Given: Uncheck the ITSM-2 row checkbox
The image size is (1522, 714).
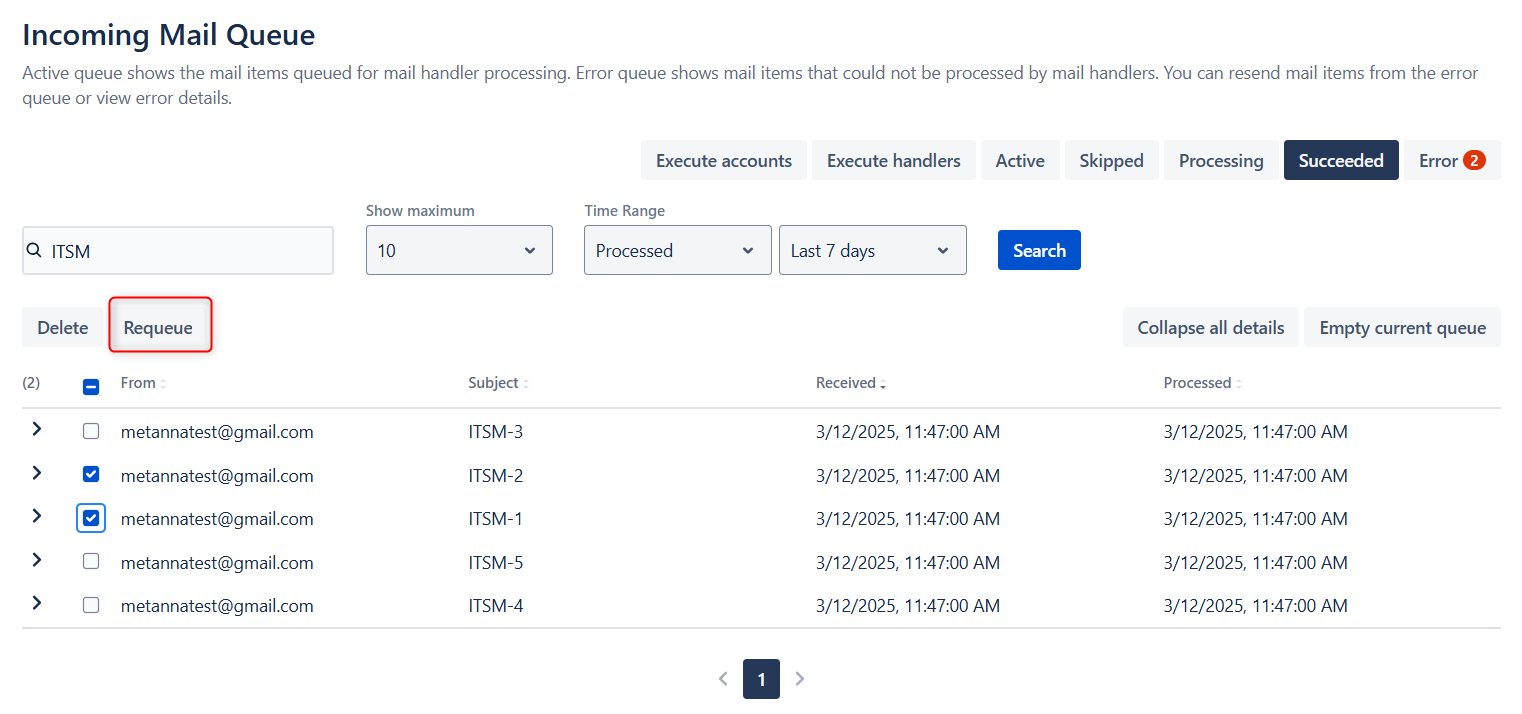Looking at the screenshot, I should coord(91,475).
